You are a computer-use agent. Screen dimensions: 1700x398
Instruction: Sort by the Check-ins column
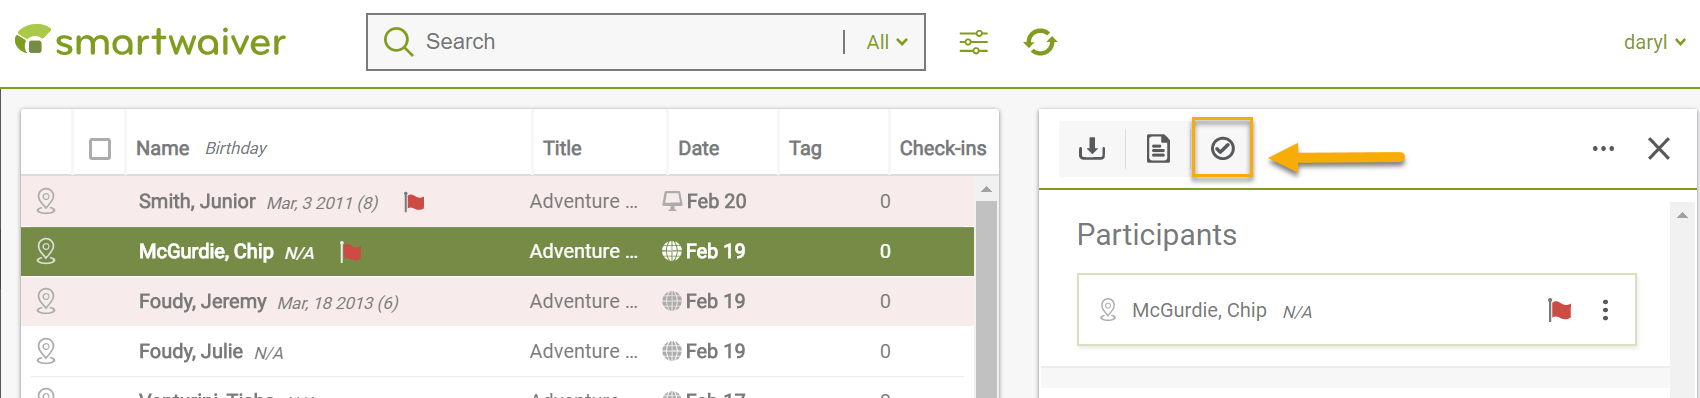943,148
